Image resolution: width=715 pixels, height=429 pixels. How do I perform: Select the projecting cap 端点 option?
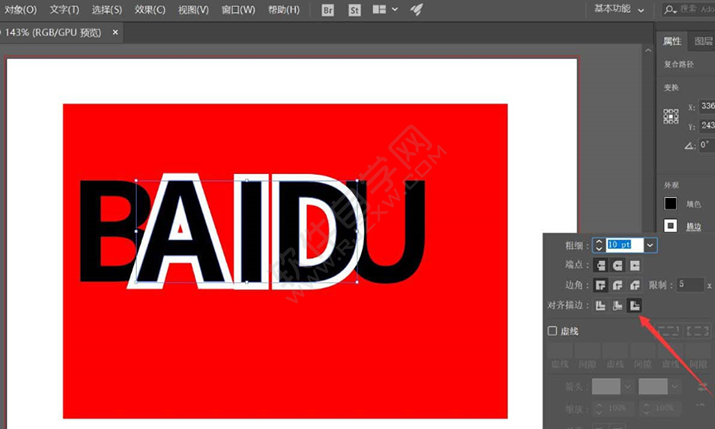[x=634, y=265]
